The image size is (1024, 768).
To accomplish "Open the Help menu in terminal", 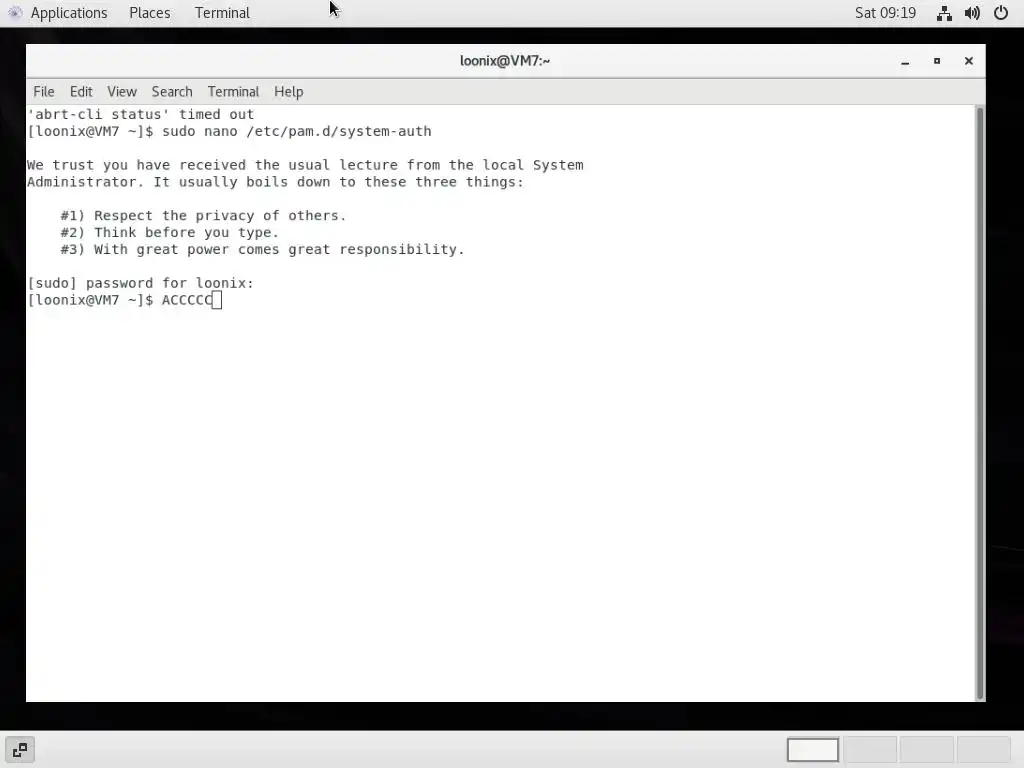I will click(289, 91).
